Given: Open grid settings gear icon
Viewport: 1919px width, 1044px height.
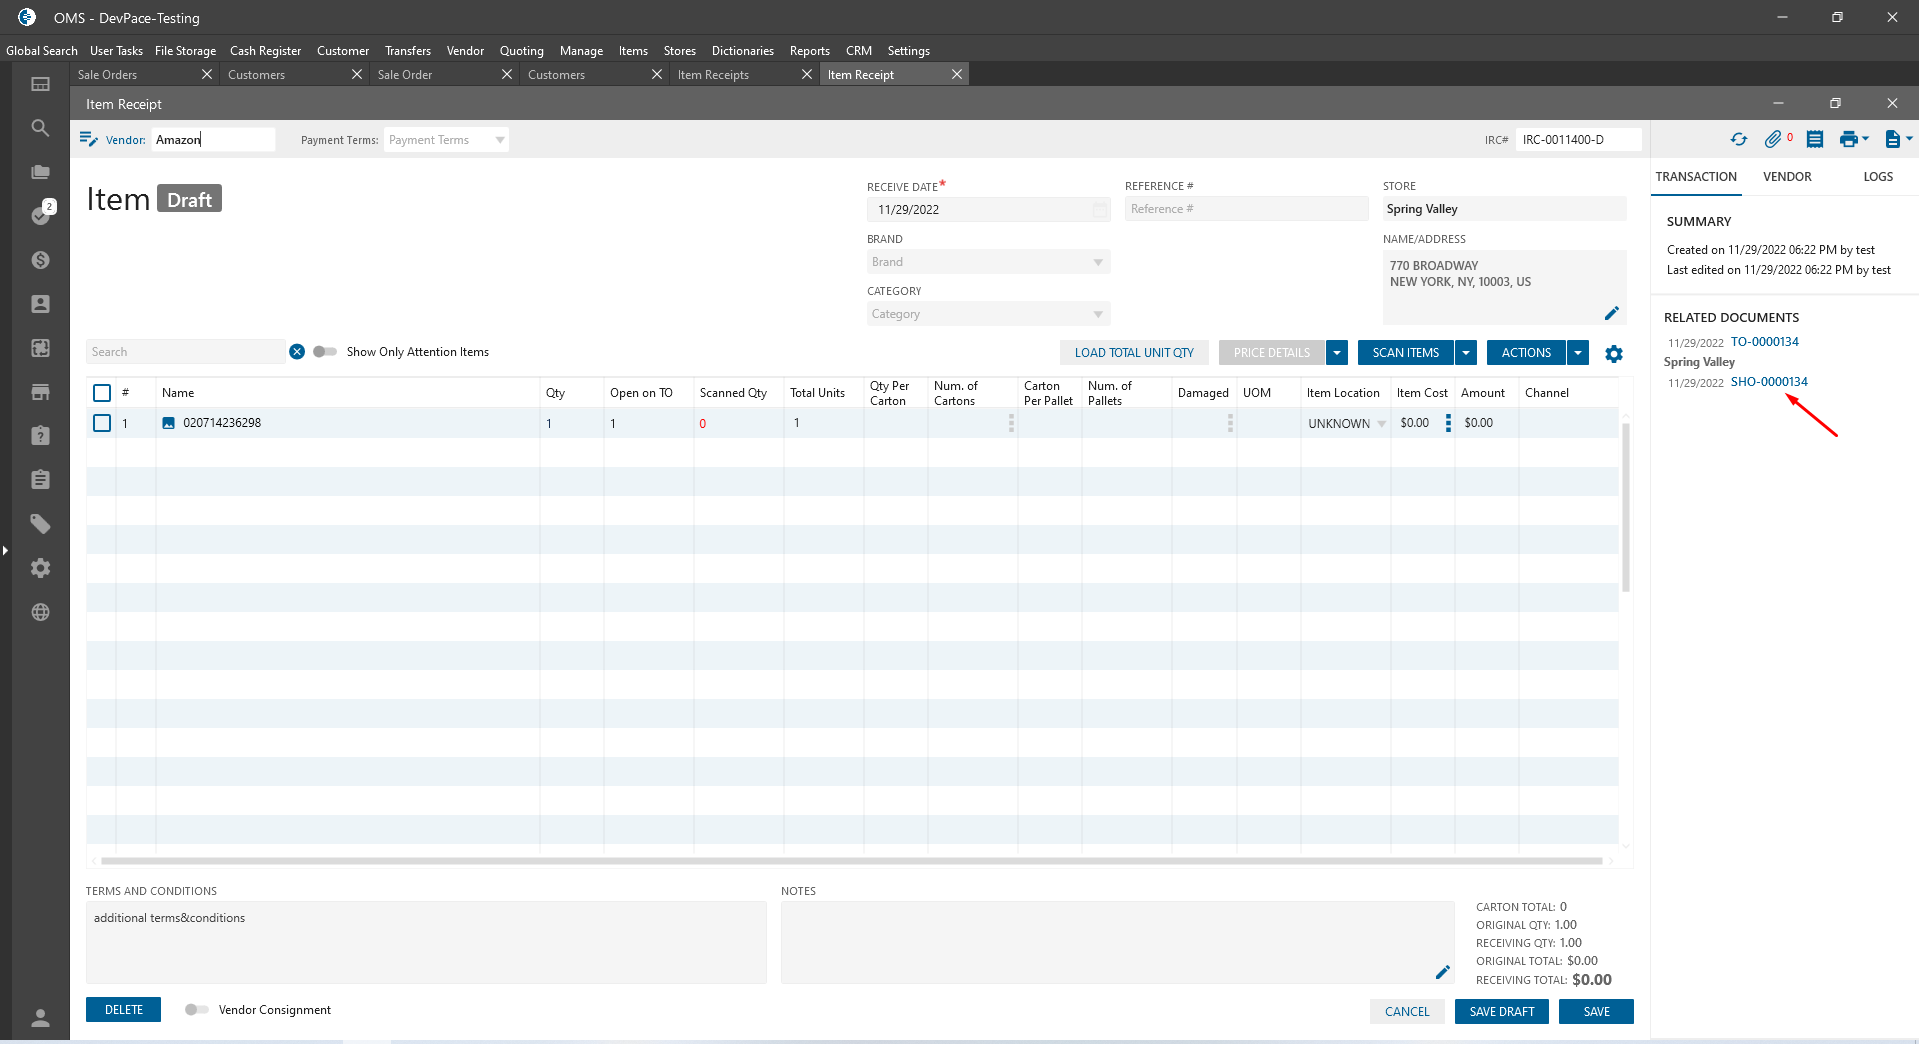Looking at the screenshot, I should point(1614,354).
